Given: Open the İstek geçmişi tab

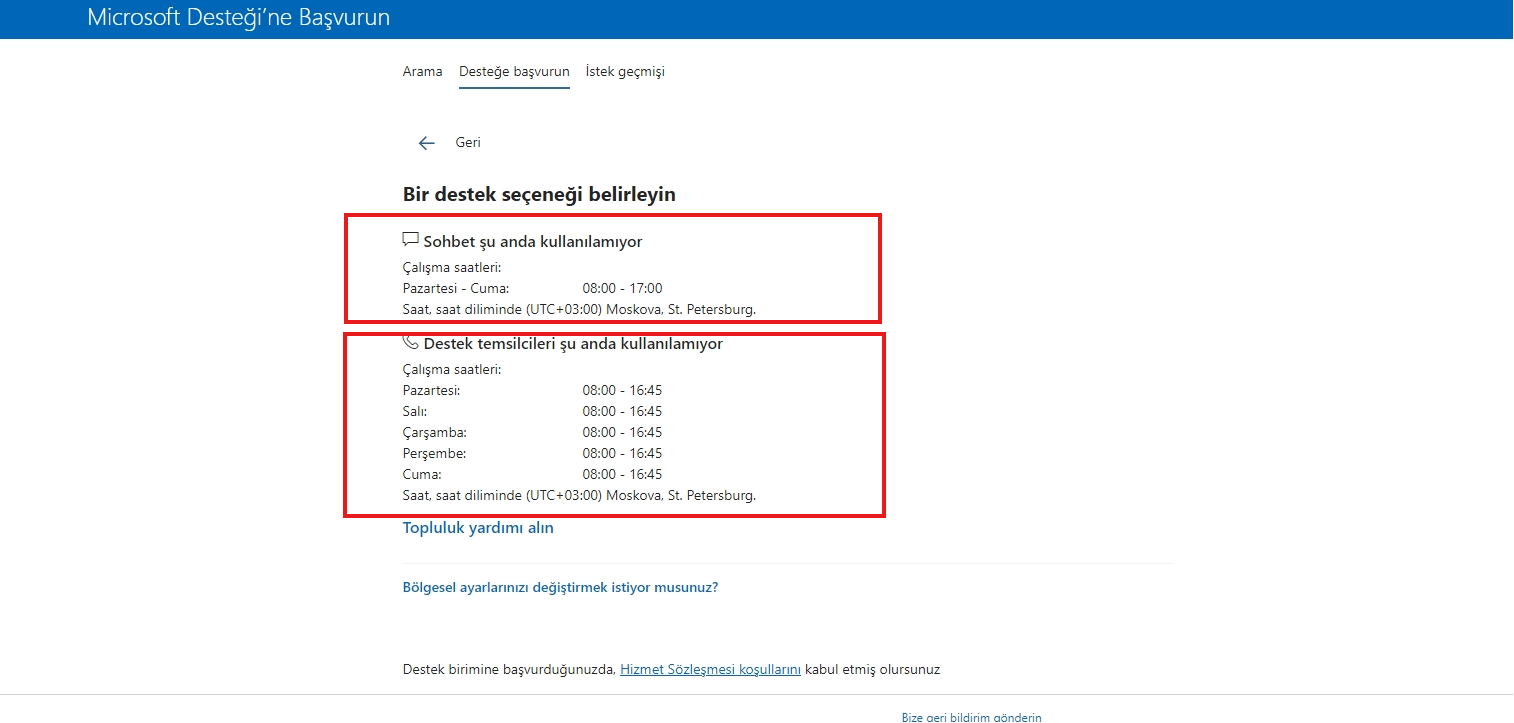Looking at the screenshot, I should [x=625, y=72].
